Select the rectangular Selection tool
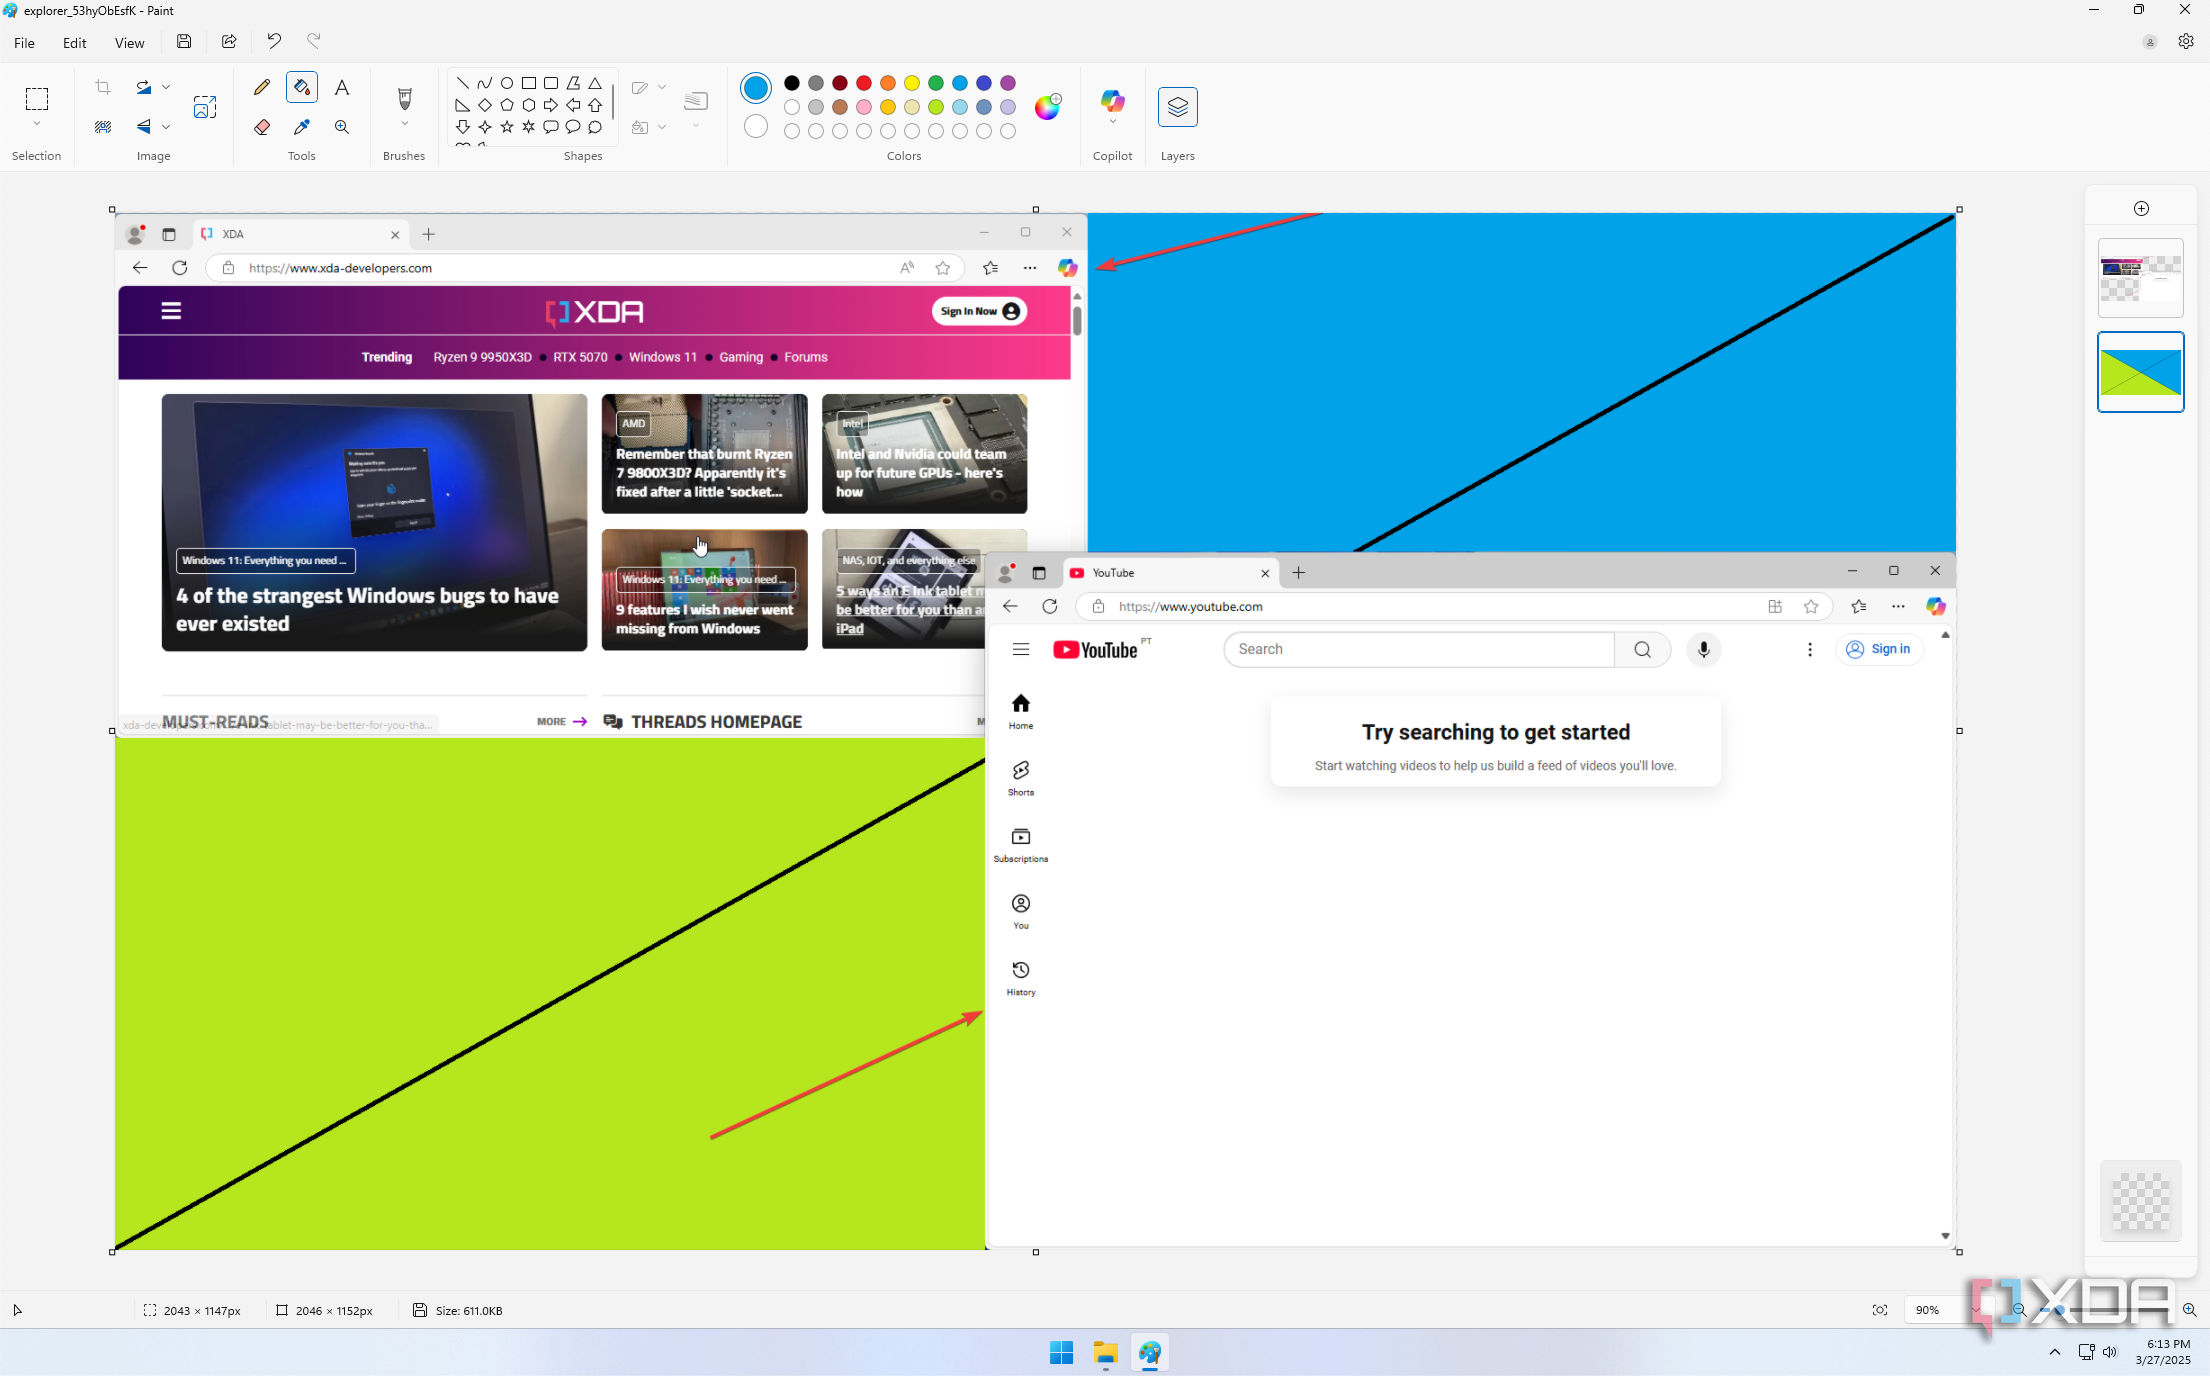The height and width of the screenshot is (1376, 2210). pyautogui.click(x=37, y=99)
